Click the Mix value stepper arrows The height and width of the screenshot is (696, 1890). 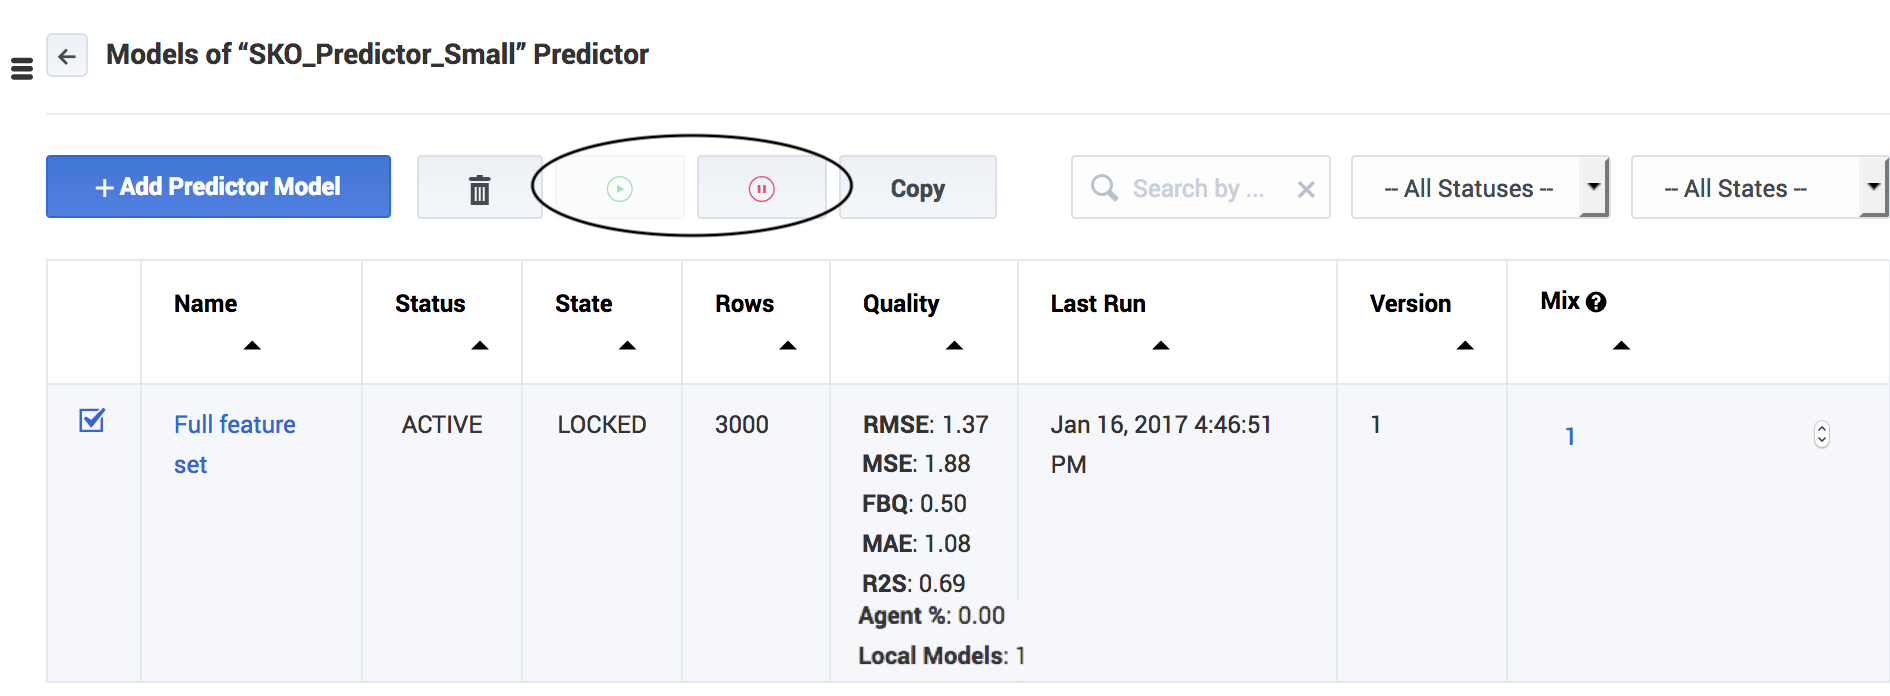click(1821, 435)
